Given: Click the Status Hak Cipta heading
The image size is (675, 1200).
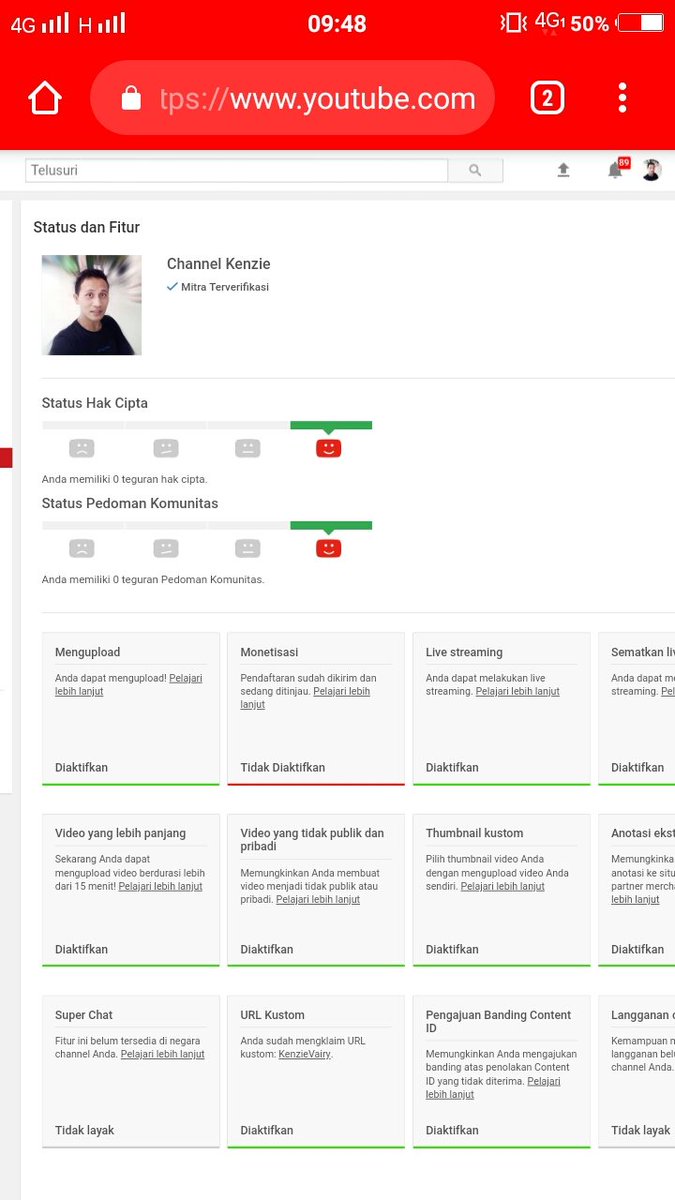Looking at the screenshot, I should 94,404.
